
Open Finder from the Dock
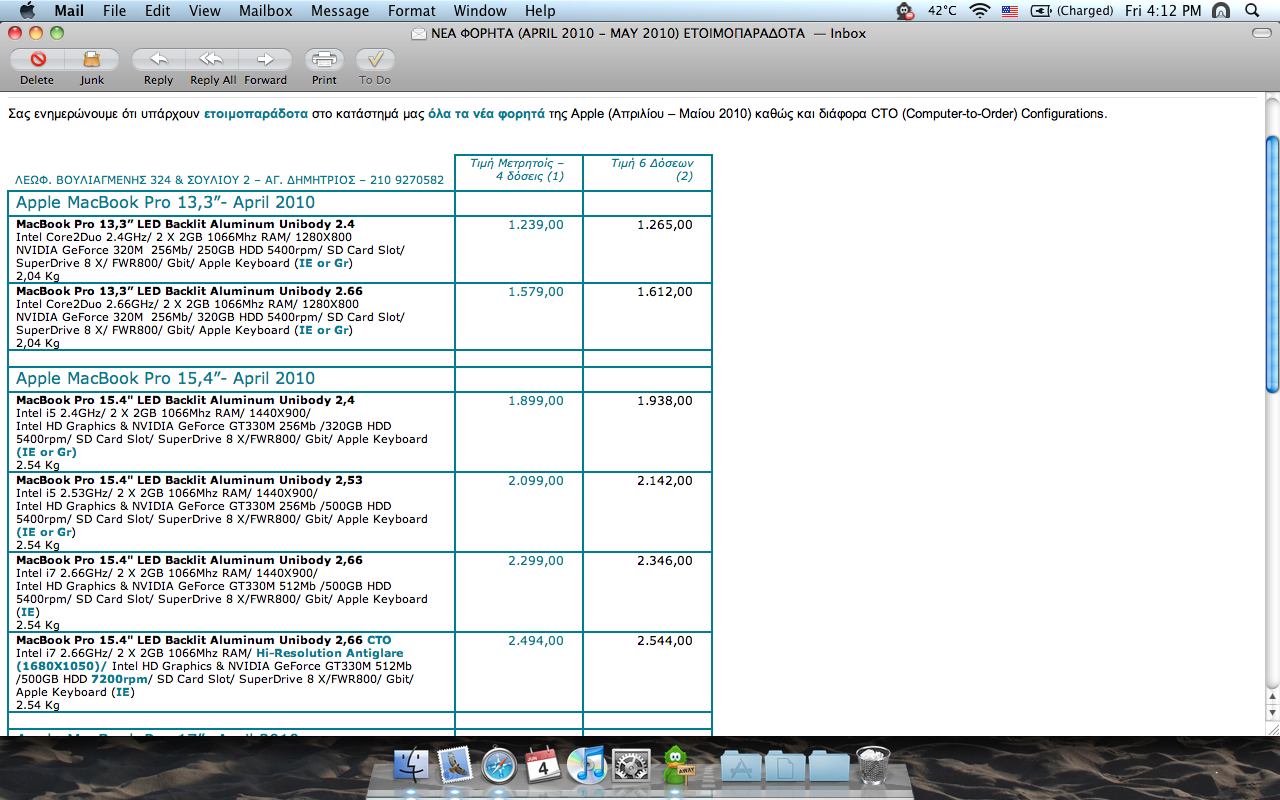(x=412, y=766)
